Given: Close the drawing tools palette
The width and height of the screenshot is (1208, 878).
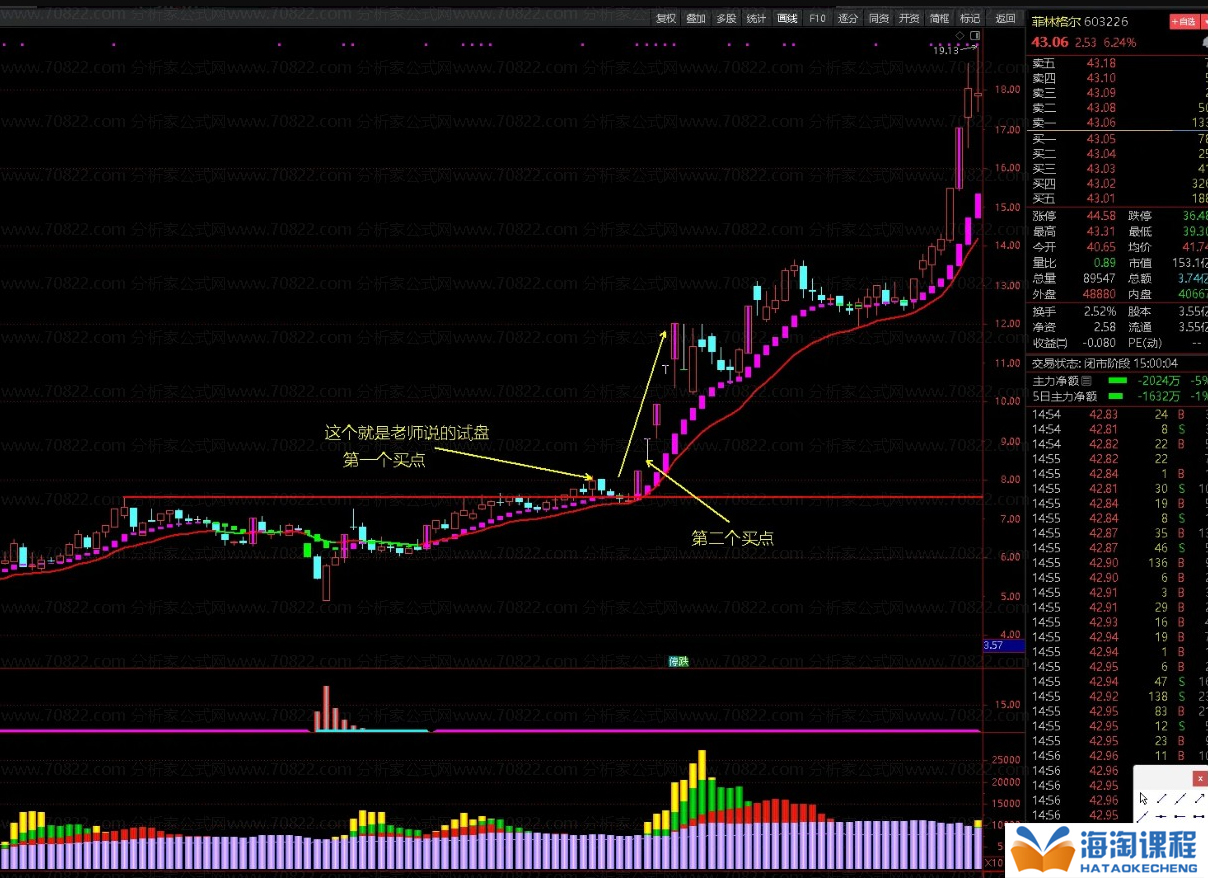Looking at the screenshot, I should (1200, 778).
